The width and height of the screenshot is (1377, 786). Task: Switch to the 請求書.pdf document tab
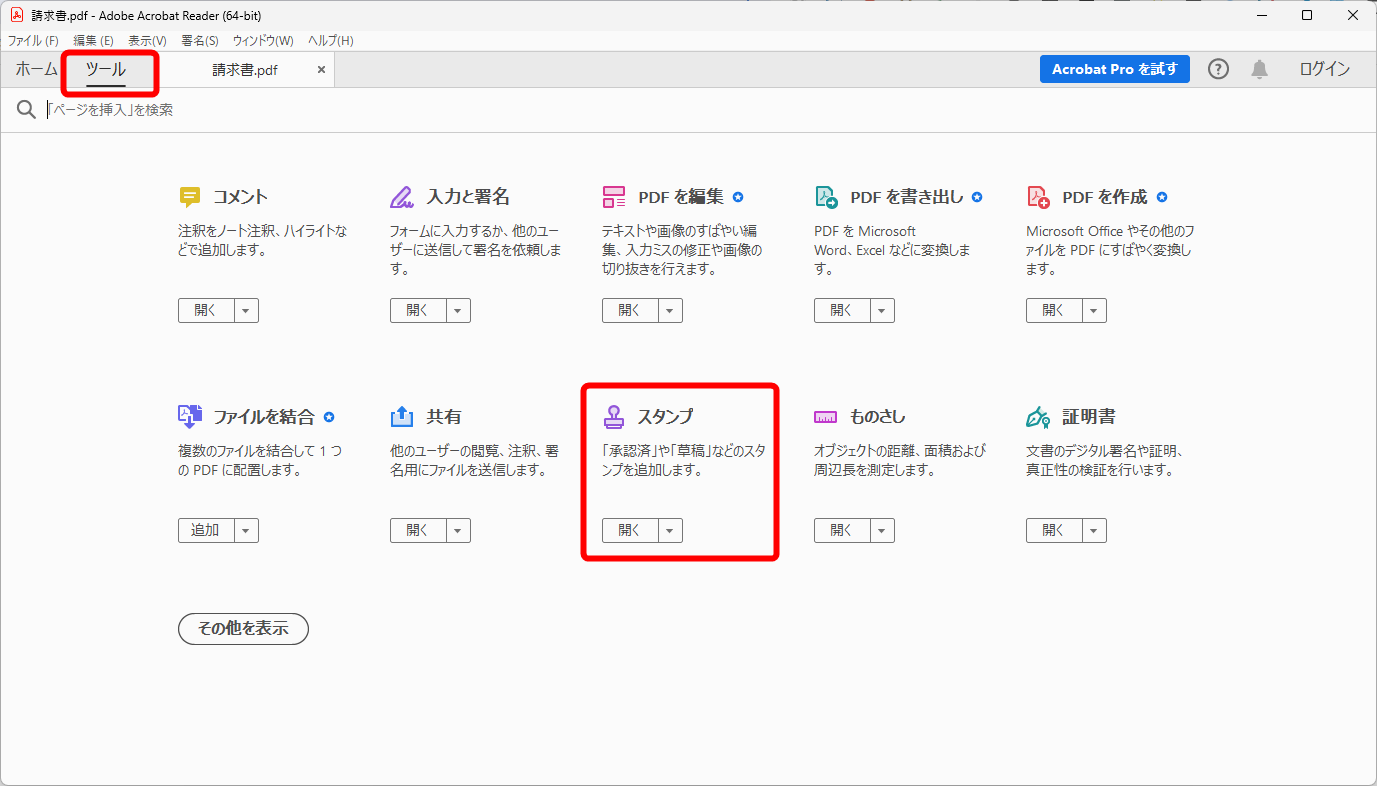[245, 70]
